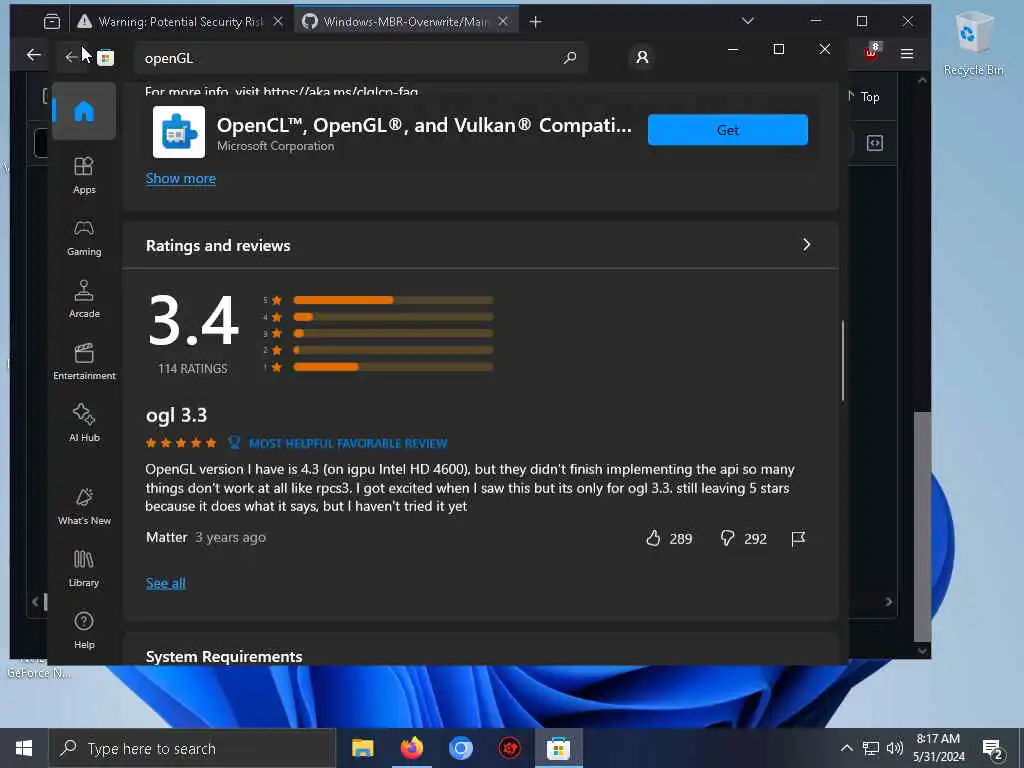View What's New in the Store

click(84, 506)
